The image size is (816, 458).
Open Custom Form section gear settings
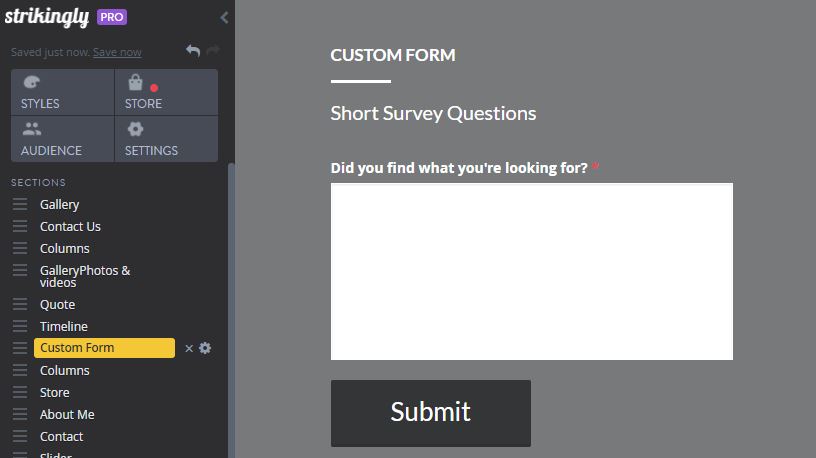click(x=205, y=348)
